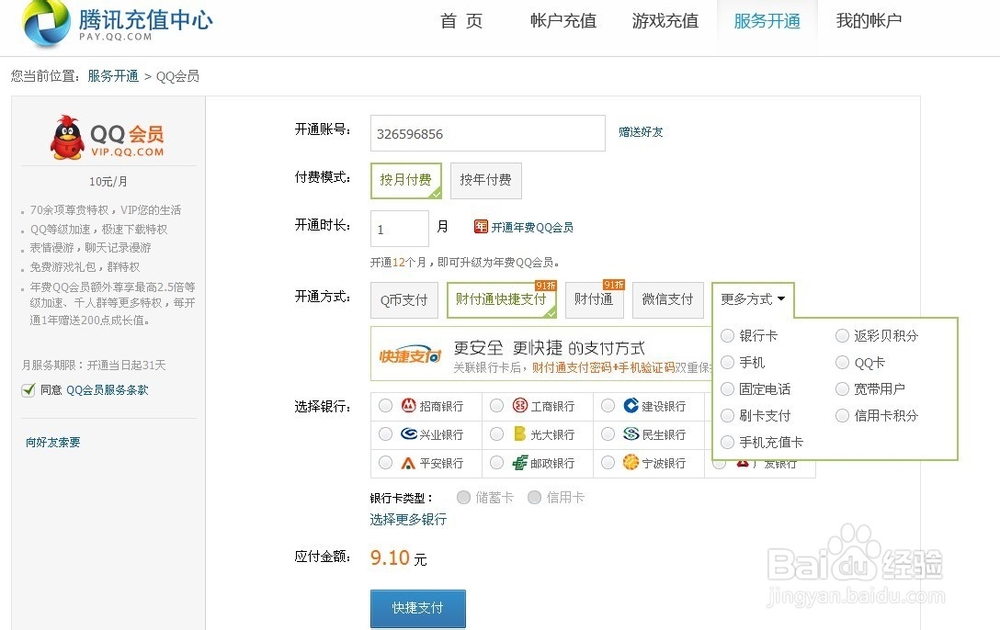The width and height of the screenshot is (1000, 630).
Task: Select 光大银行 radio button
Action: 497,434
